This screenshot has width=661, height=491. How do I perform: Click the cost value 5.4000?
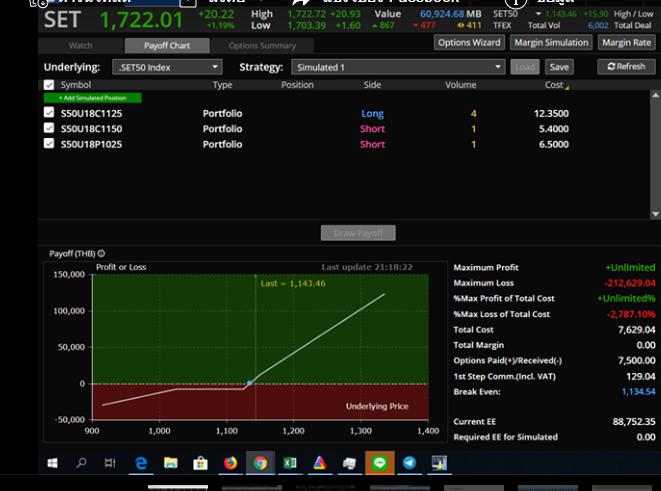[x=554, y=129]
